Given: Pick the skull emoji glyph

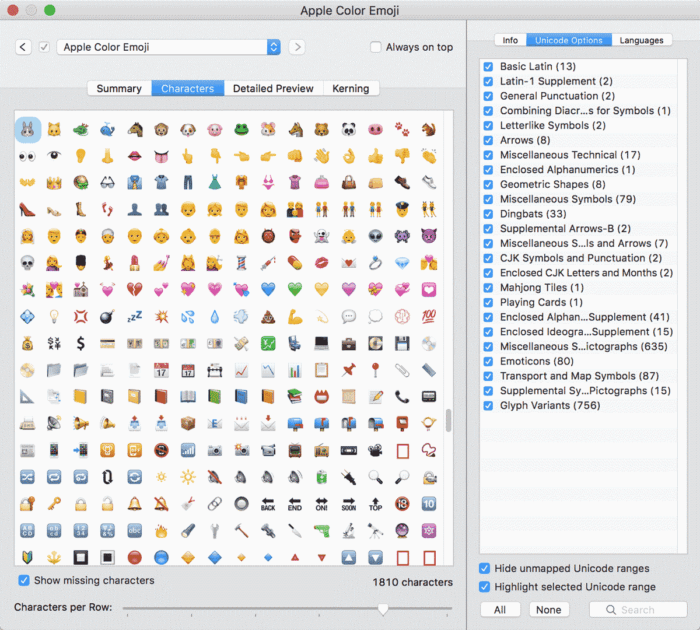Looking at the screenshot, I should [28, 263].
